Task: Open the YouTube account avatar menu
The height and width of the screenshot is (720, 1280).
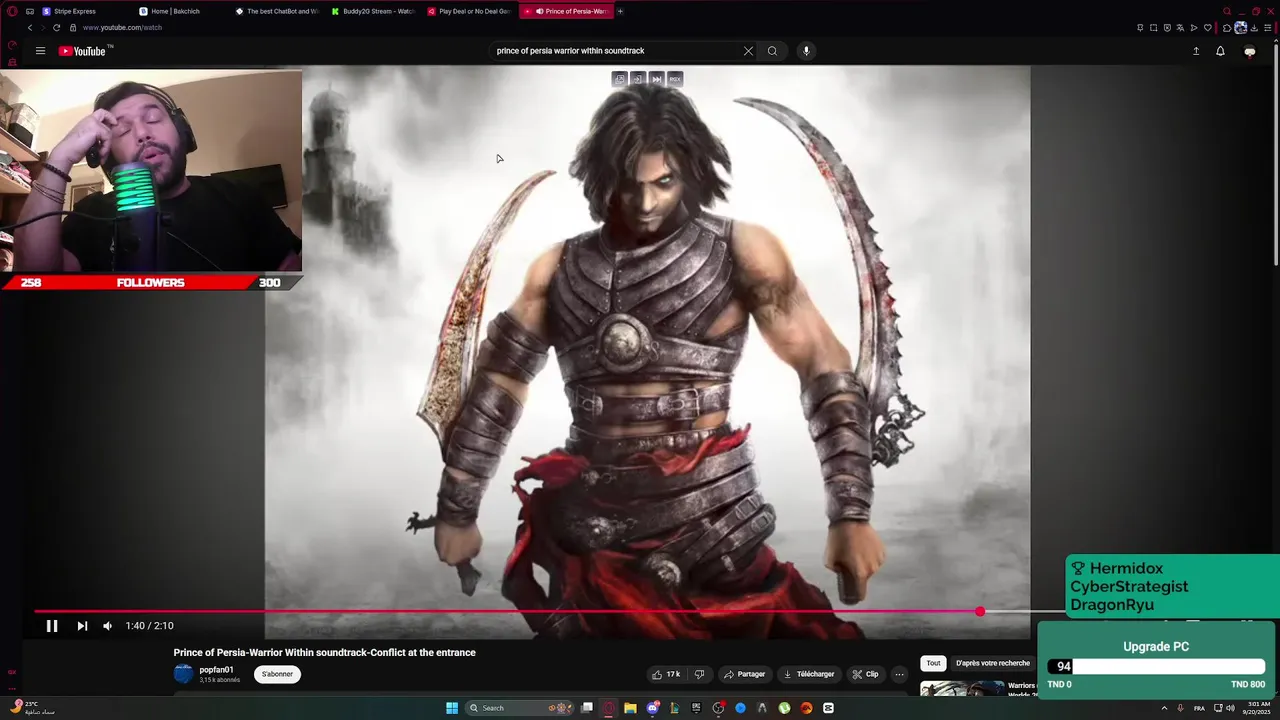Action: [1249, 51]
